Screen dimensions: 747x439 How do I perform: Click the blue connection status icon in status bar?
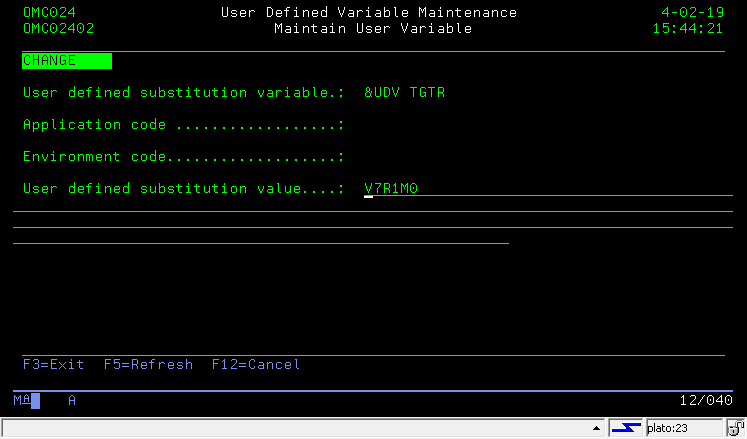pyautogui.click(x=625, y=429)
